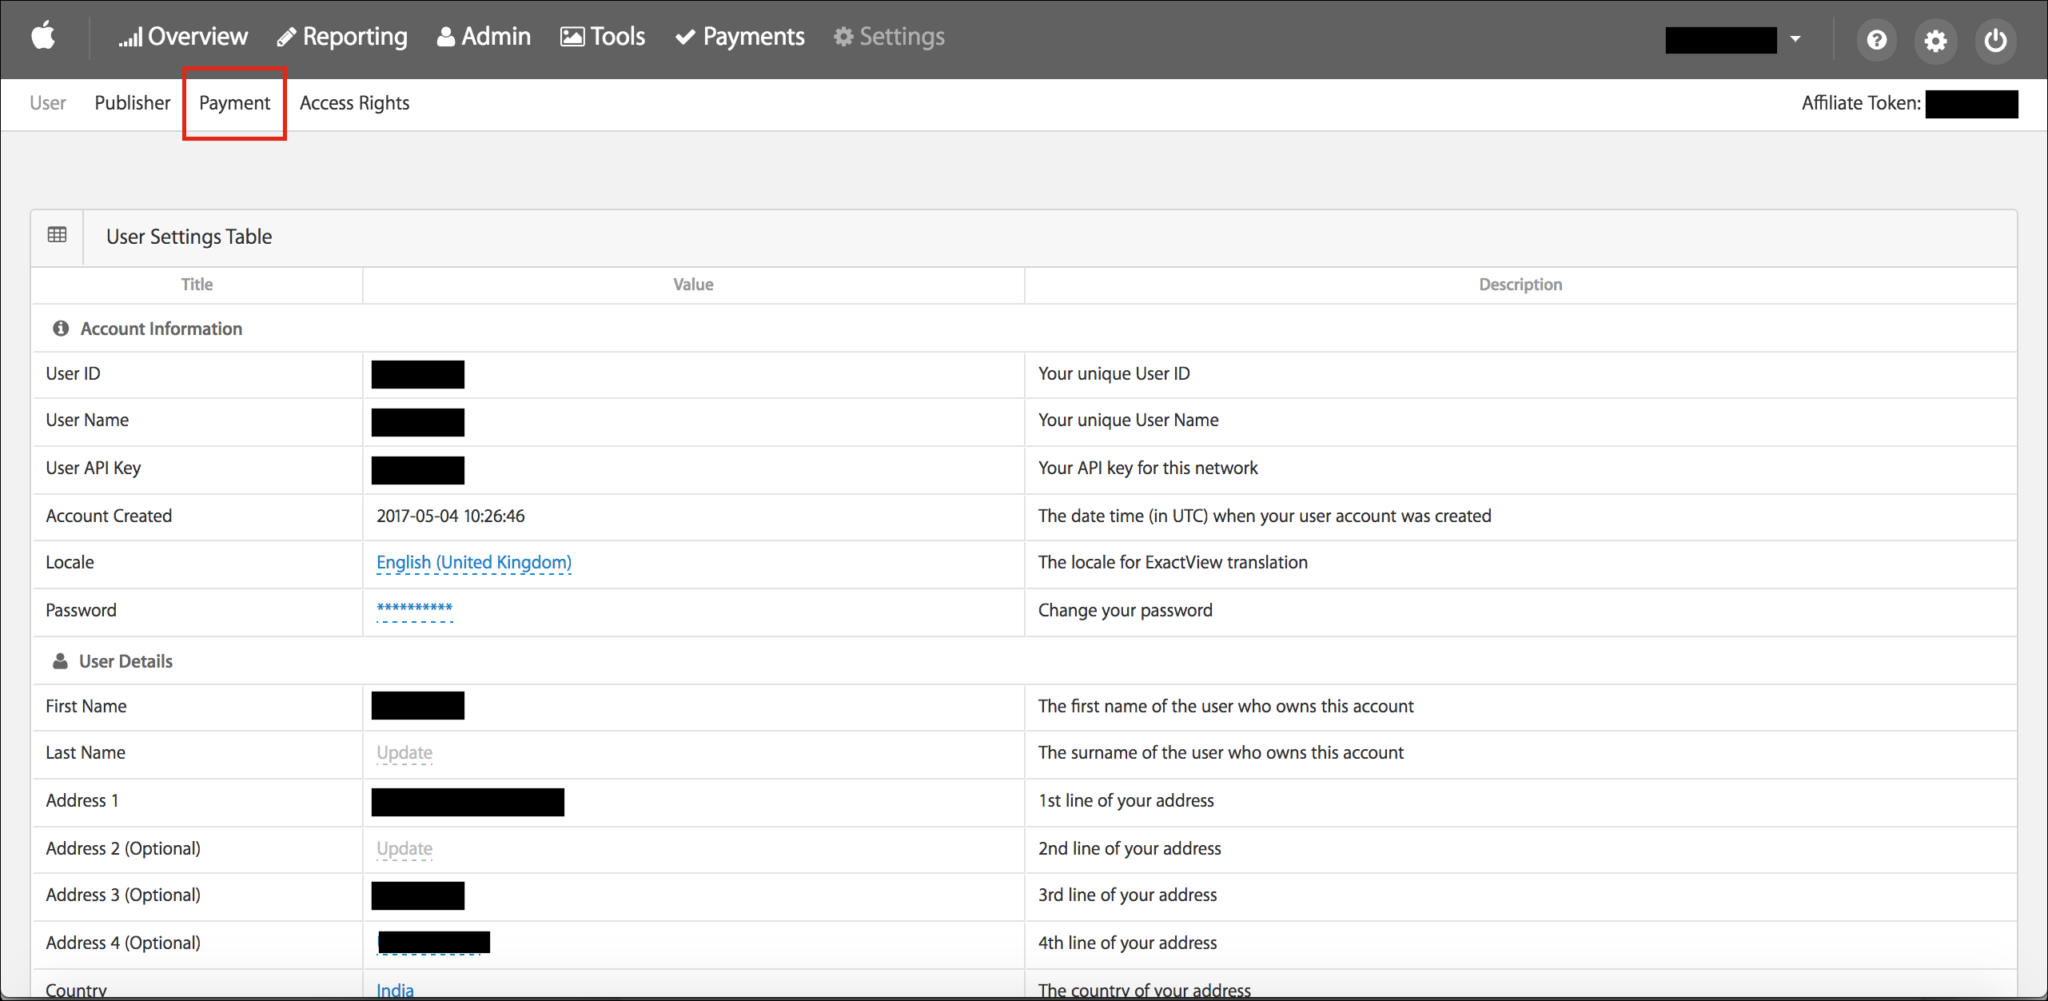Image resolution: width=2048 pixels, height=1001 pixels.
Task: Click the Title column header
Action: pos(197,284)
